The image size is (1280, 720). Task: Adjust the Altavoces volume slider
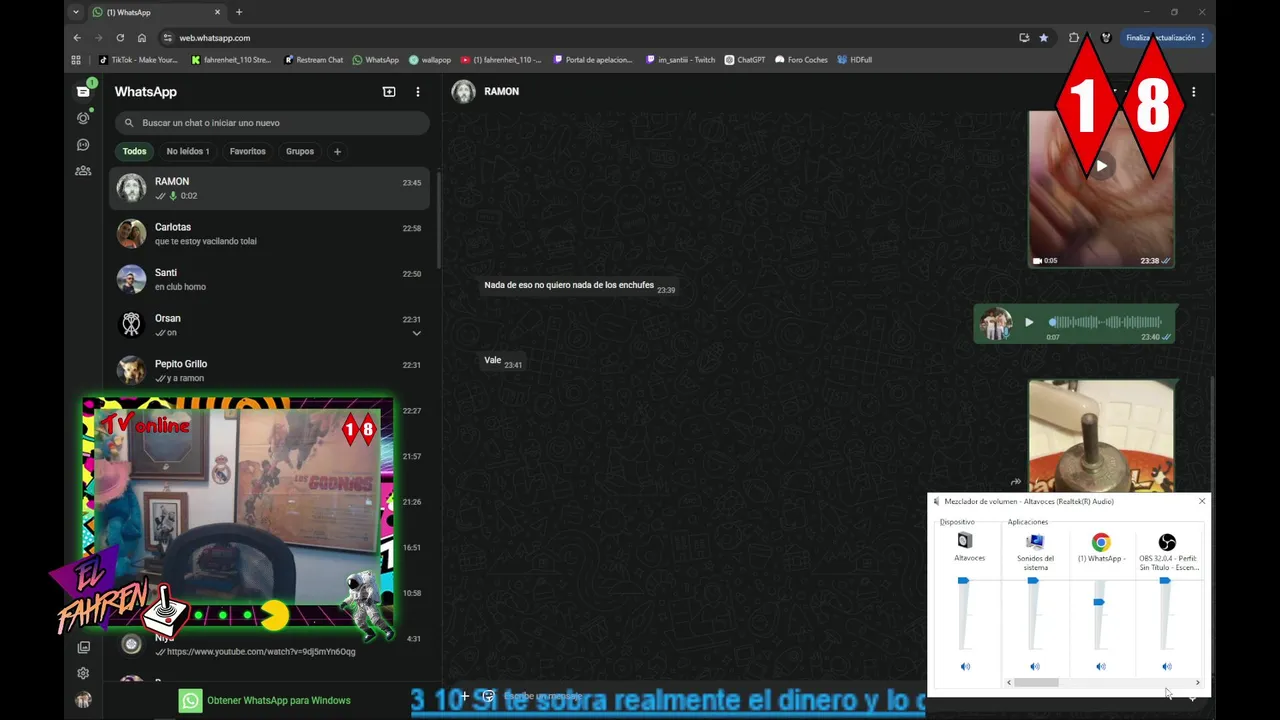[x=963, y=580]
